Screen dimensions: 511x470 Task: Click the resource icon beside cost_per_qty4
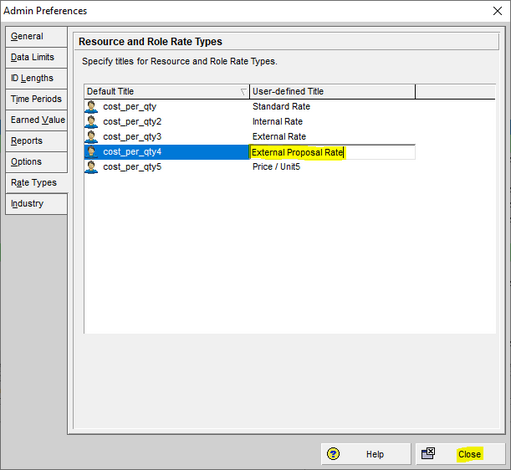tap(91, 152)
